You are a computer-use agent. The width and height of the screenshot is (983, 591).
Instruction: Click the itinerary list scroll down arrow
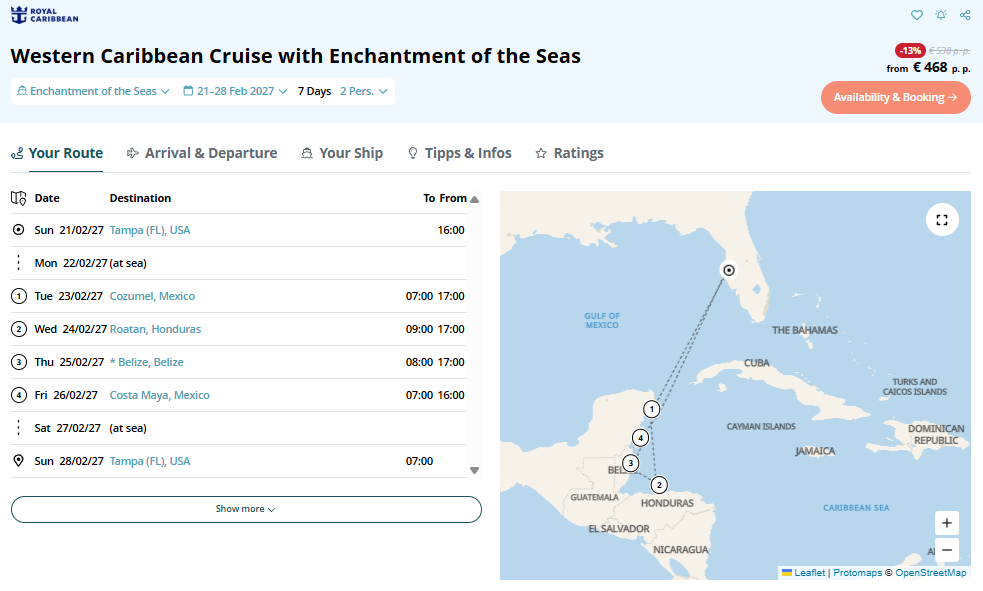coord(475,471)
